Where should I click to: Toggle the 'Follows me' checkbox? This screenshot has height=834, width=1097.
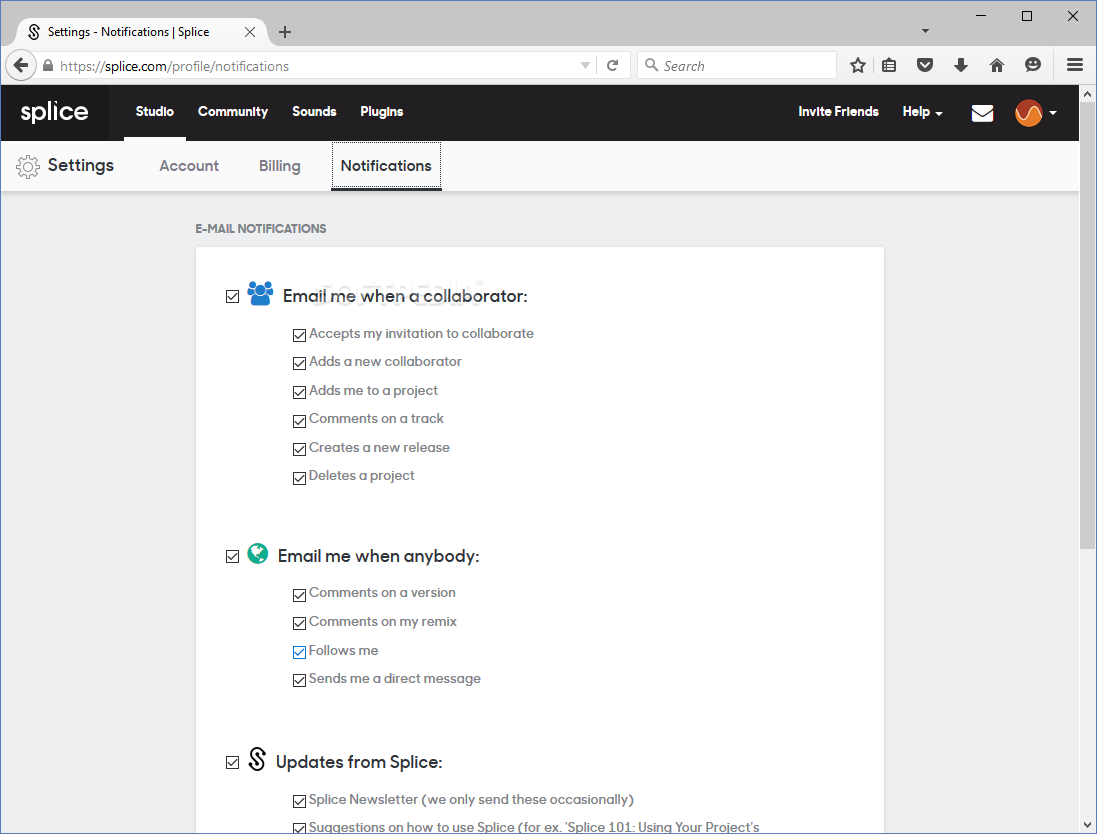[x=299, y=652]
